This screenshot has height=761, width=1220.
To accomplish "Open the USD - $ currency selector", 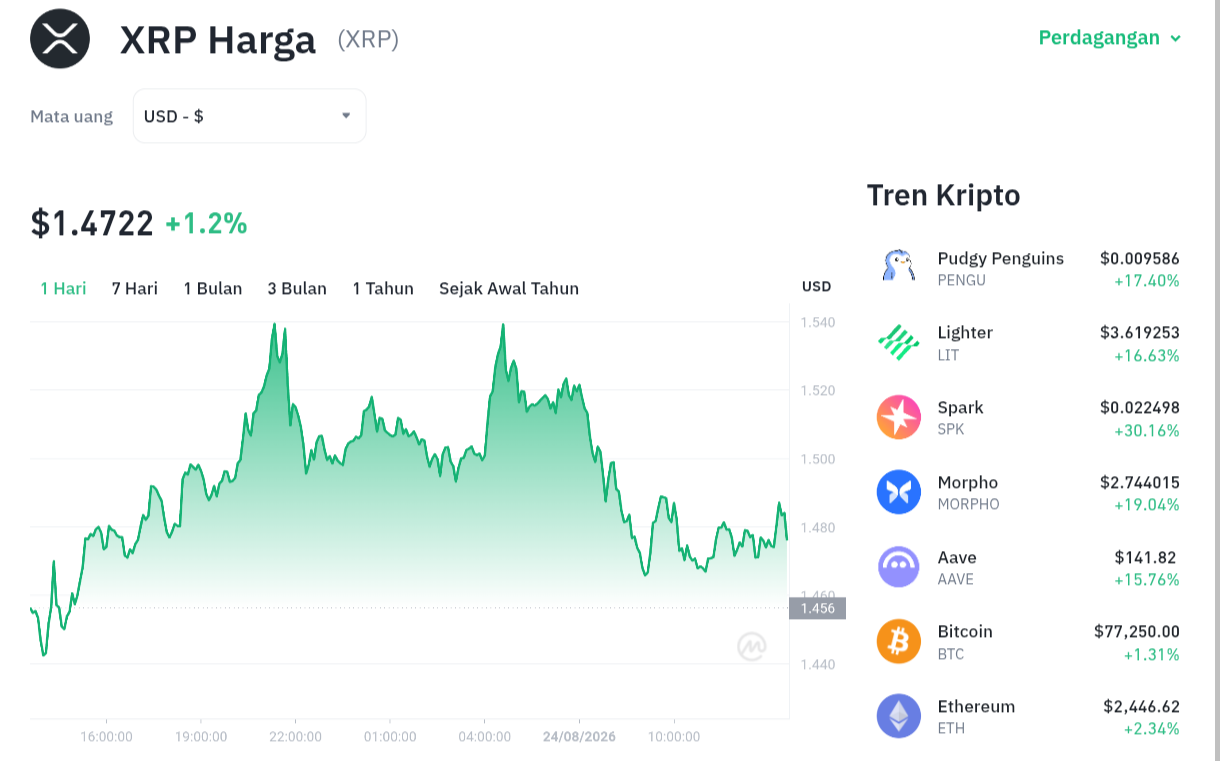I will (249, 116).
